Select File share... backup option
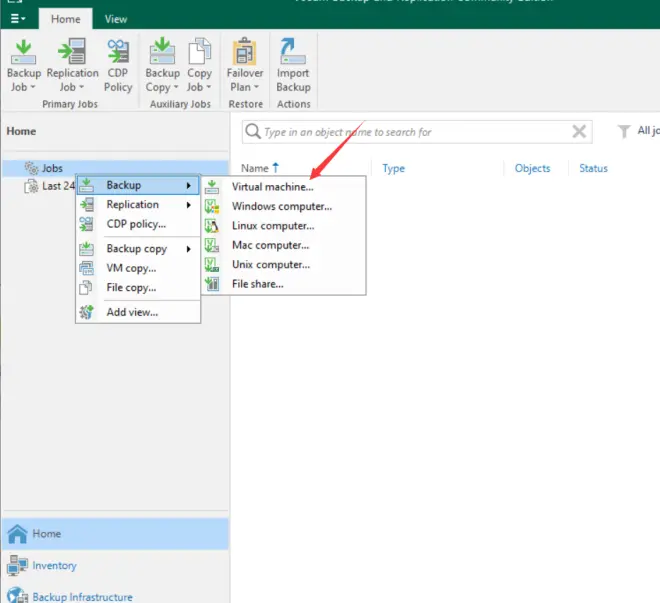This screenshot has height=603, width=660. point(284,284)
